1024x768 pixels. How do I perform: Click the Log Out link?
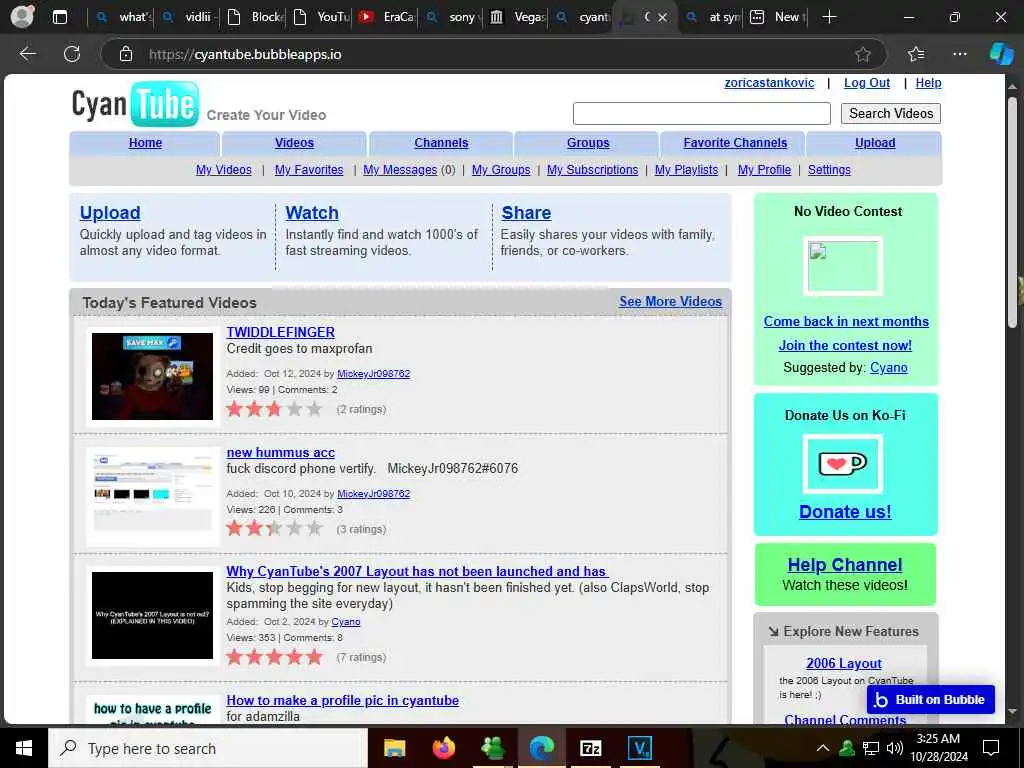pyautogui.click(x=867, y=83)
